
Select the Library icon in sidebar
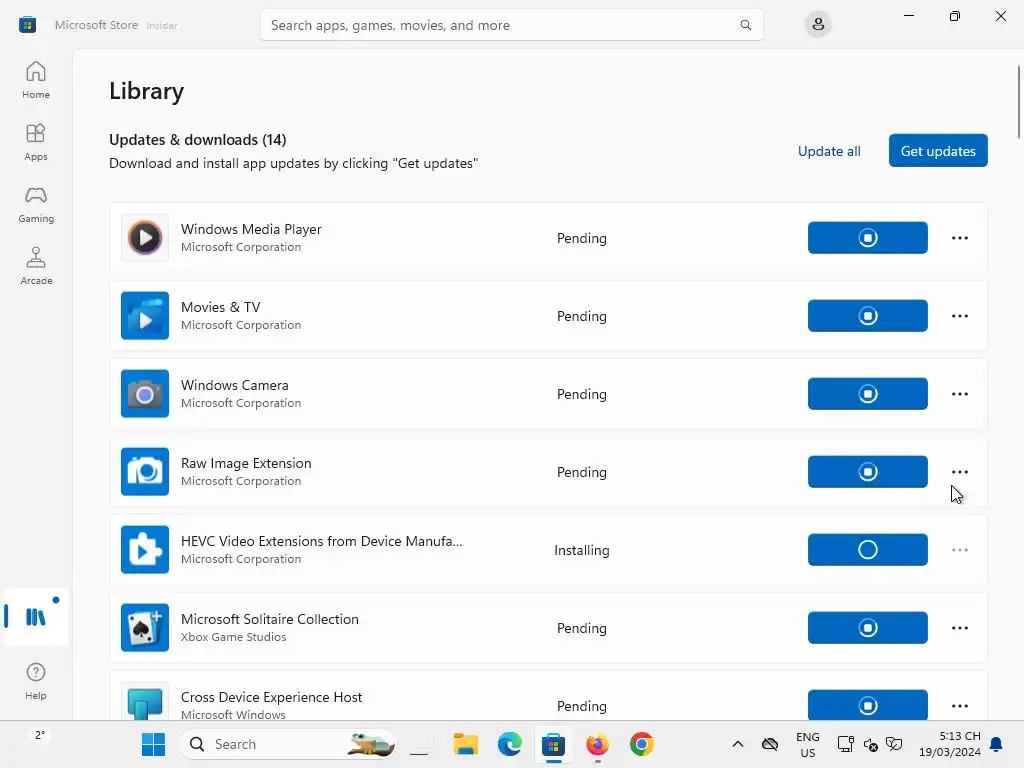pos(36,616)
